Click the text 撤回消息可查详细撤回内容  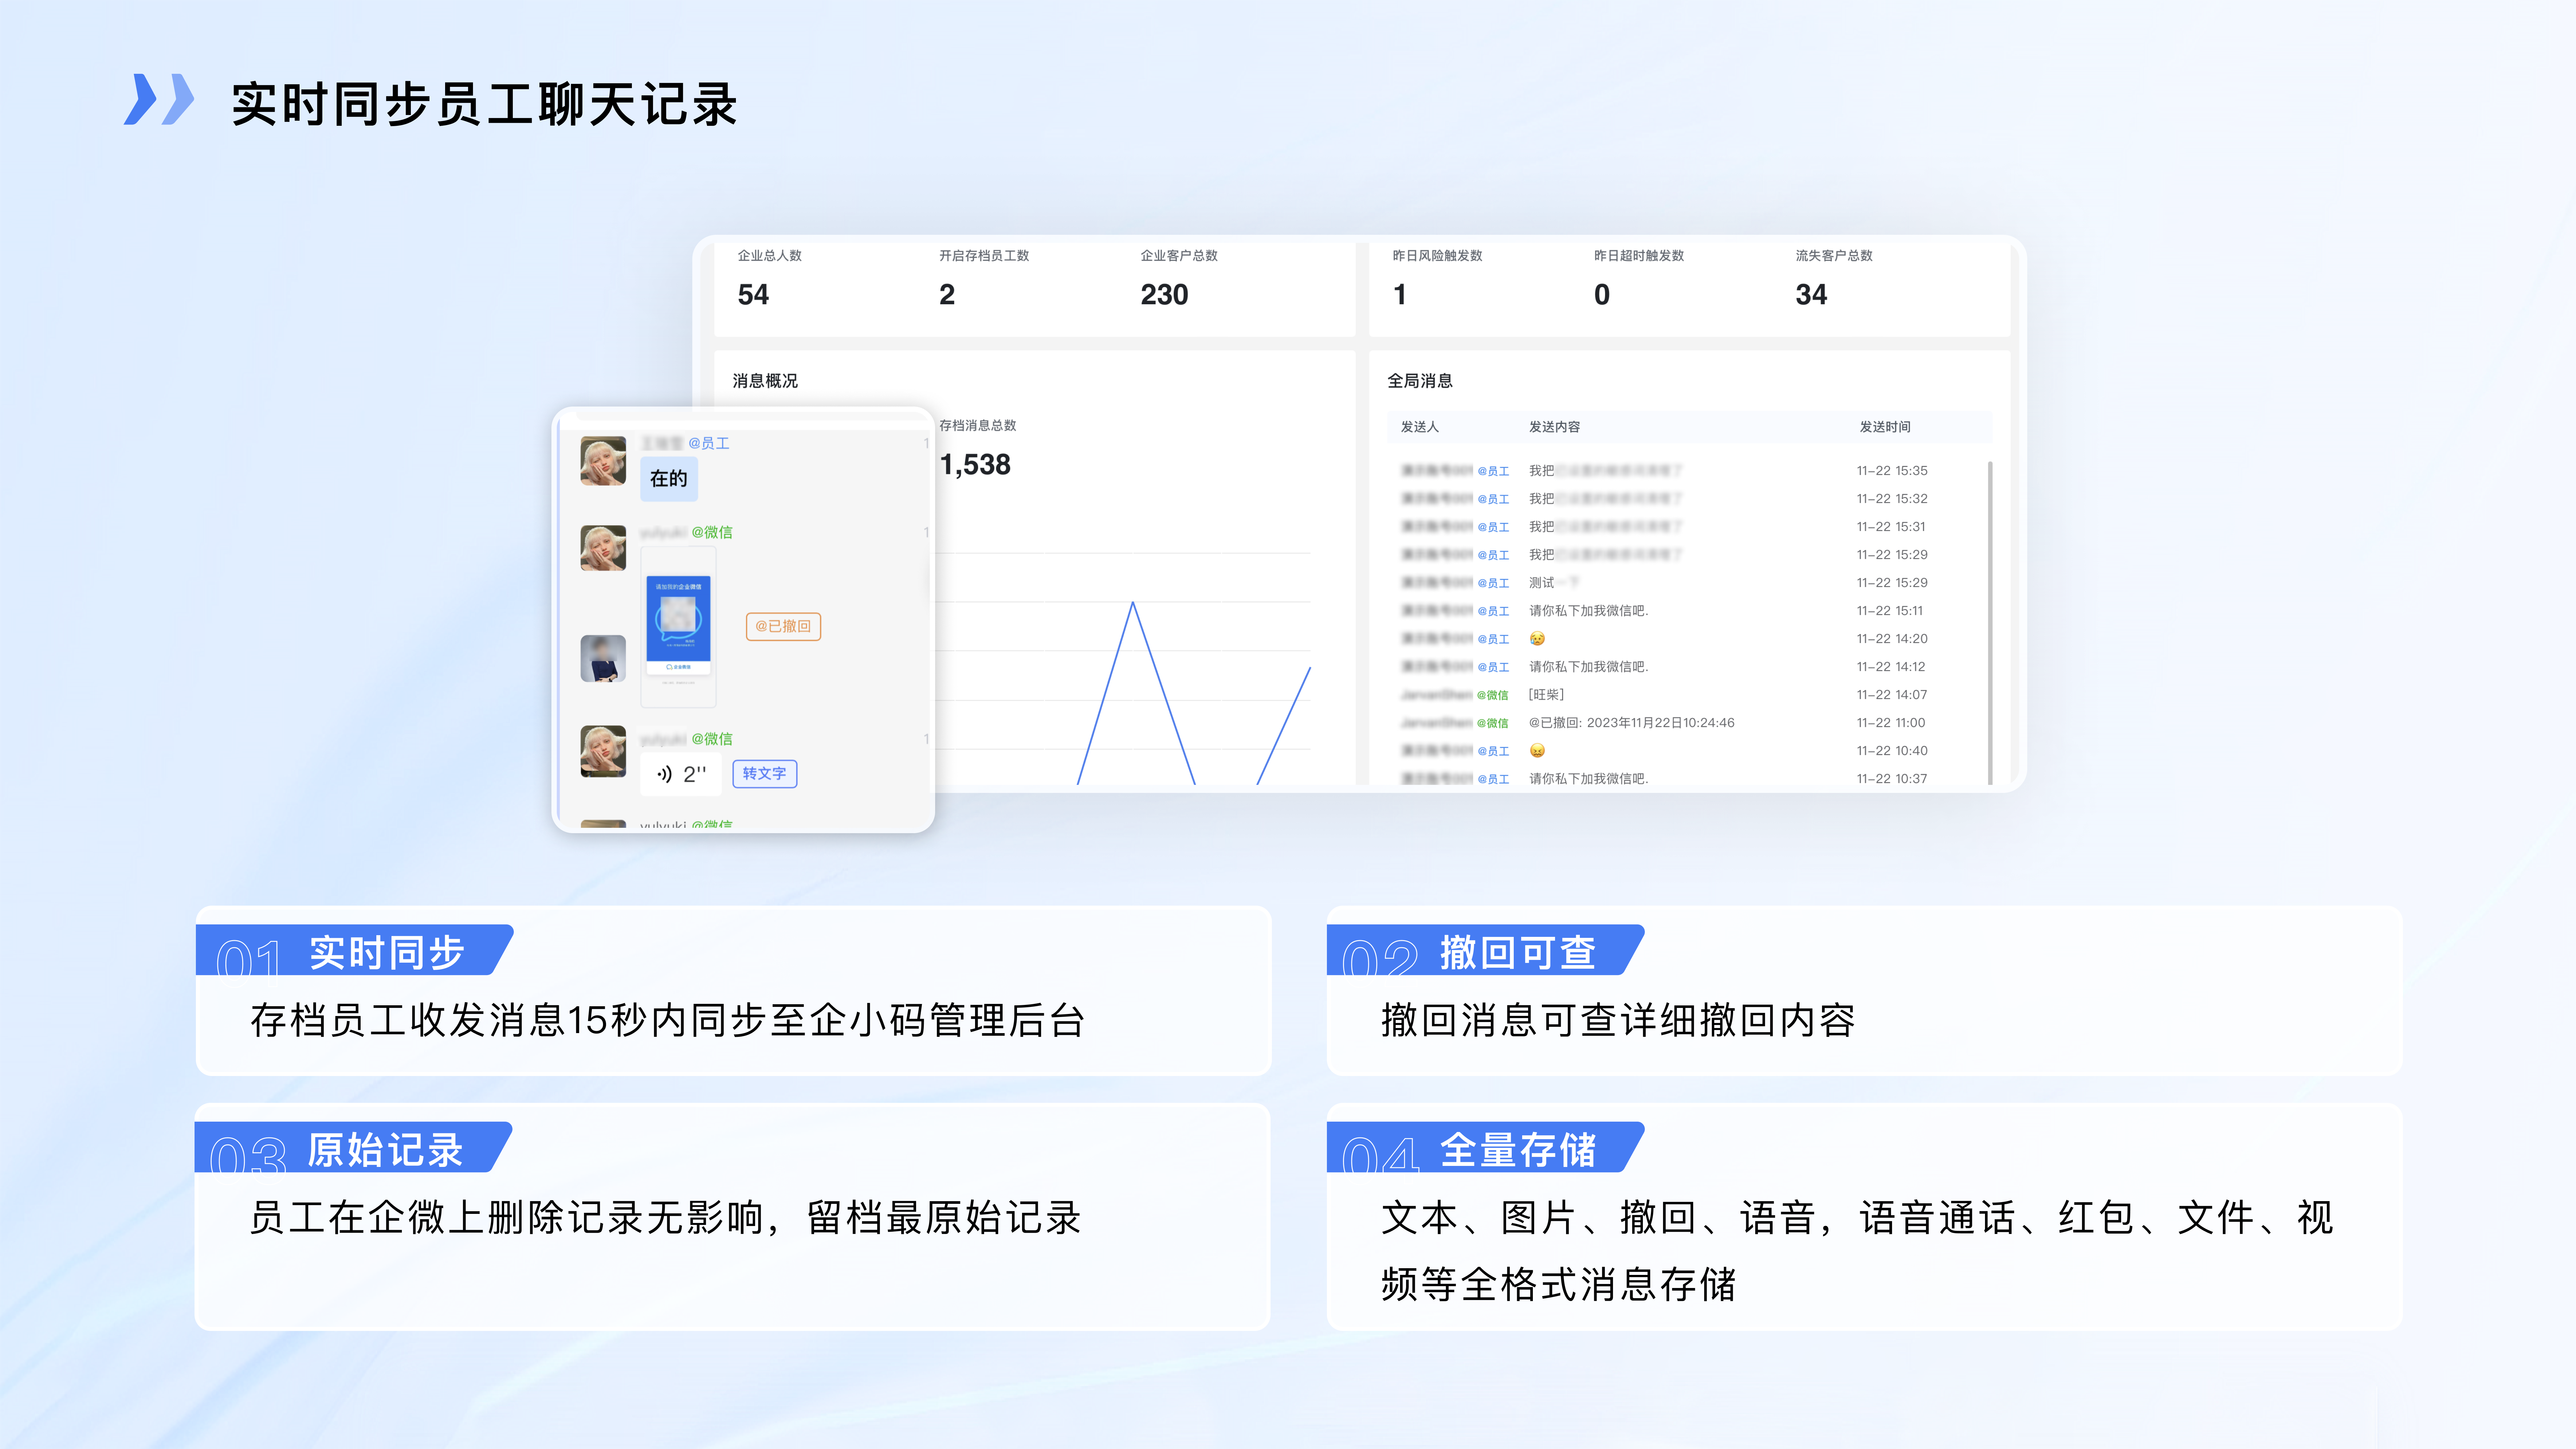pyautogui.click(x=1618, y=1021)
